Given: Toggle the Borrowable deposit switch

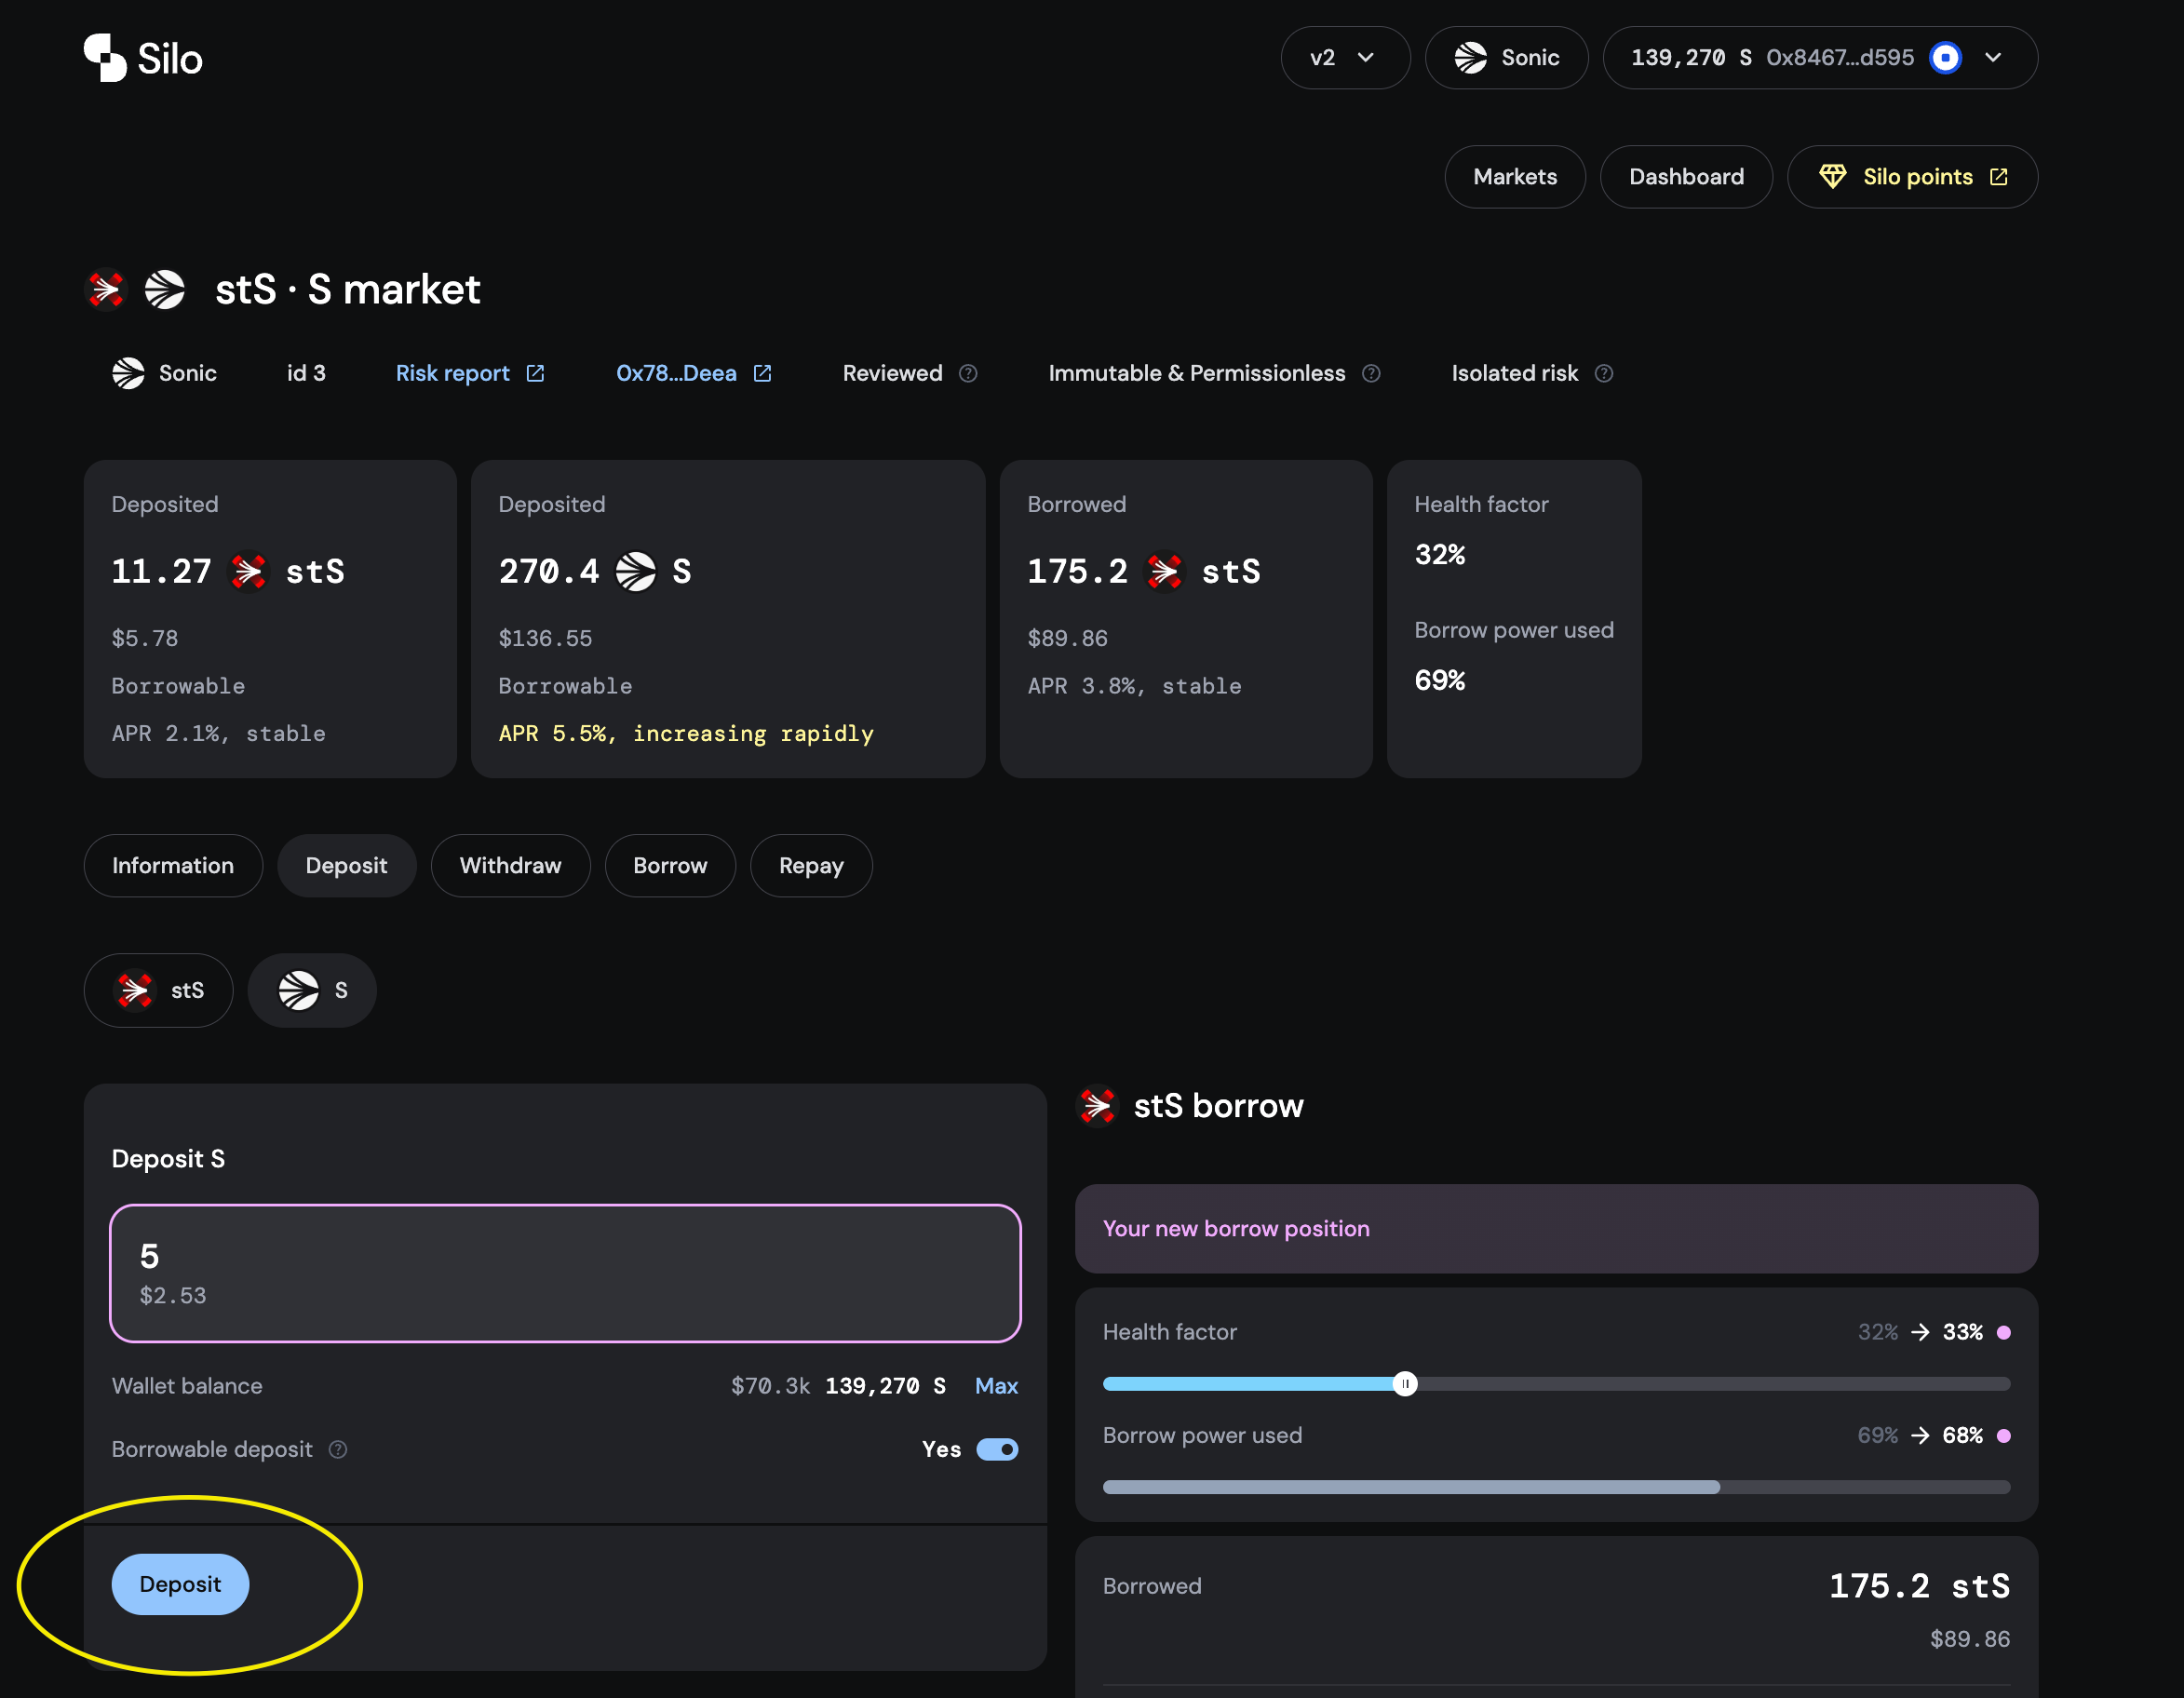Looking at the screenshot, I should pos(996,1449).
